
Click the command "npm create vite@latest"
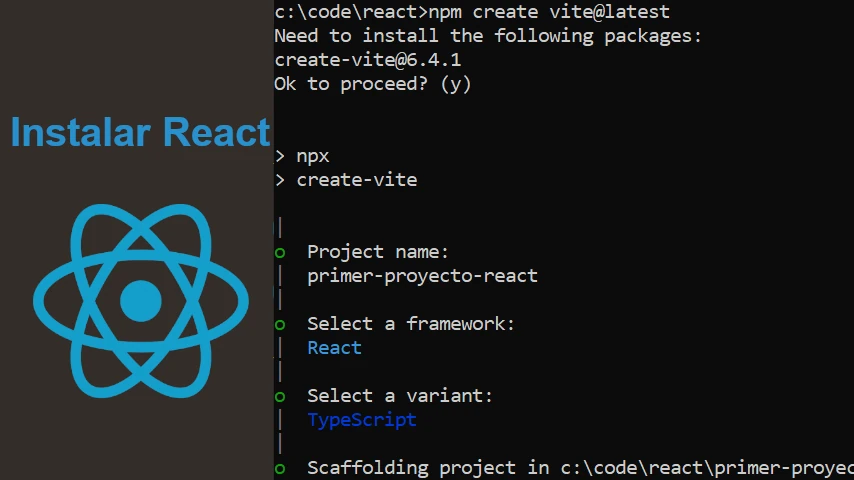(549, 11)
